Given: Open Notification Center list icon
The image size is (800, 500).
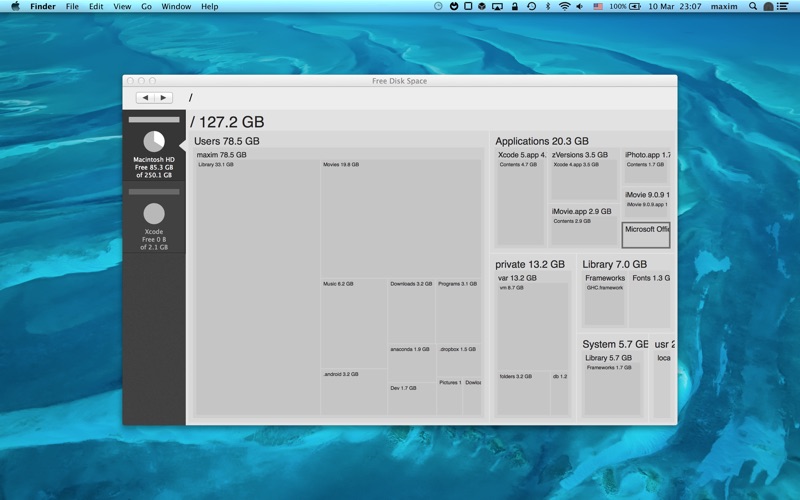Looking at the screenshot, I should click(x=782, y=6).
